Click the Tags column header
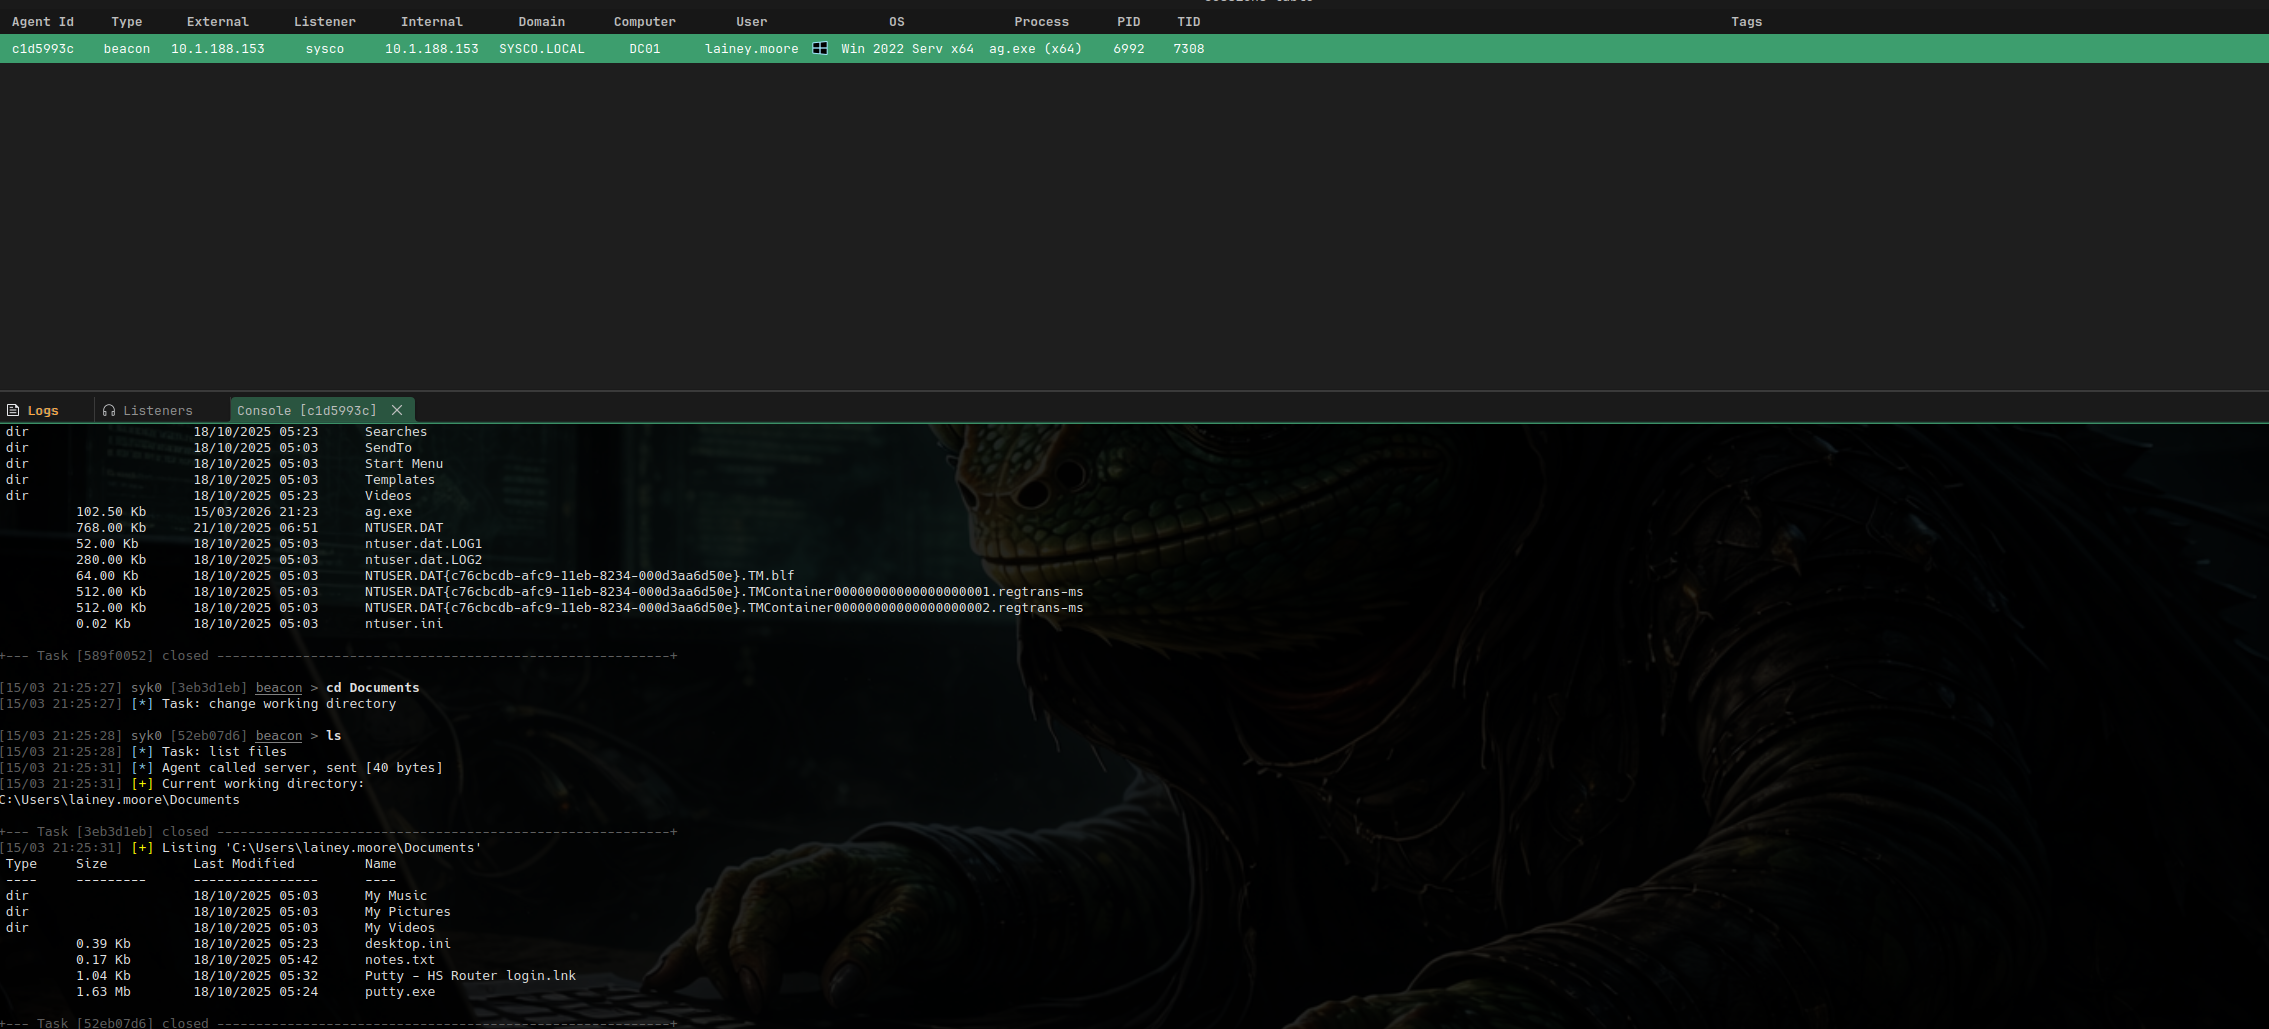2269x1029 pixels. [1747, 21]
